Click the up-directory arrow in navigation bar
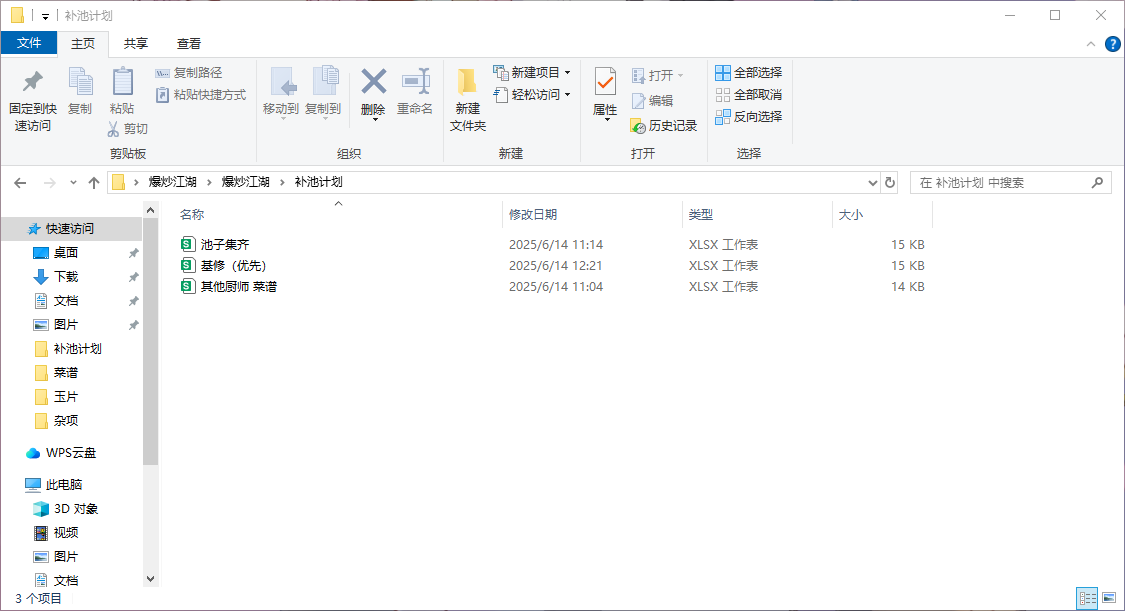 (94, 183)
